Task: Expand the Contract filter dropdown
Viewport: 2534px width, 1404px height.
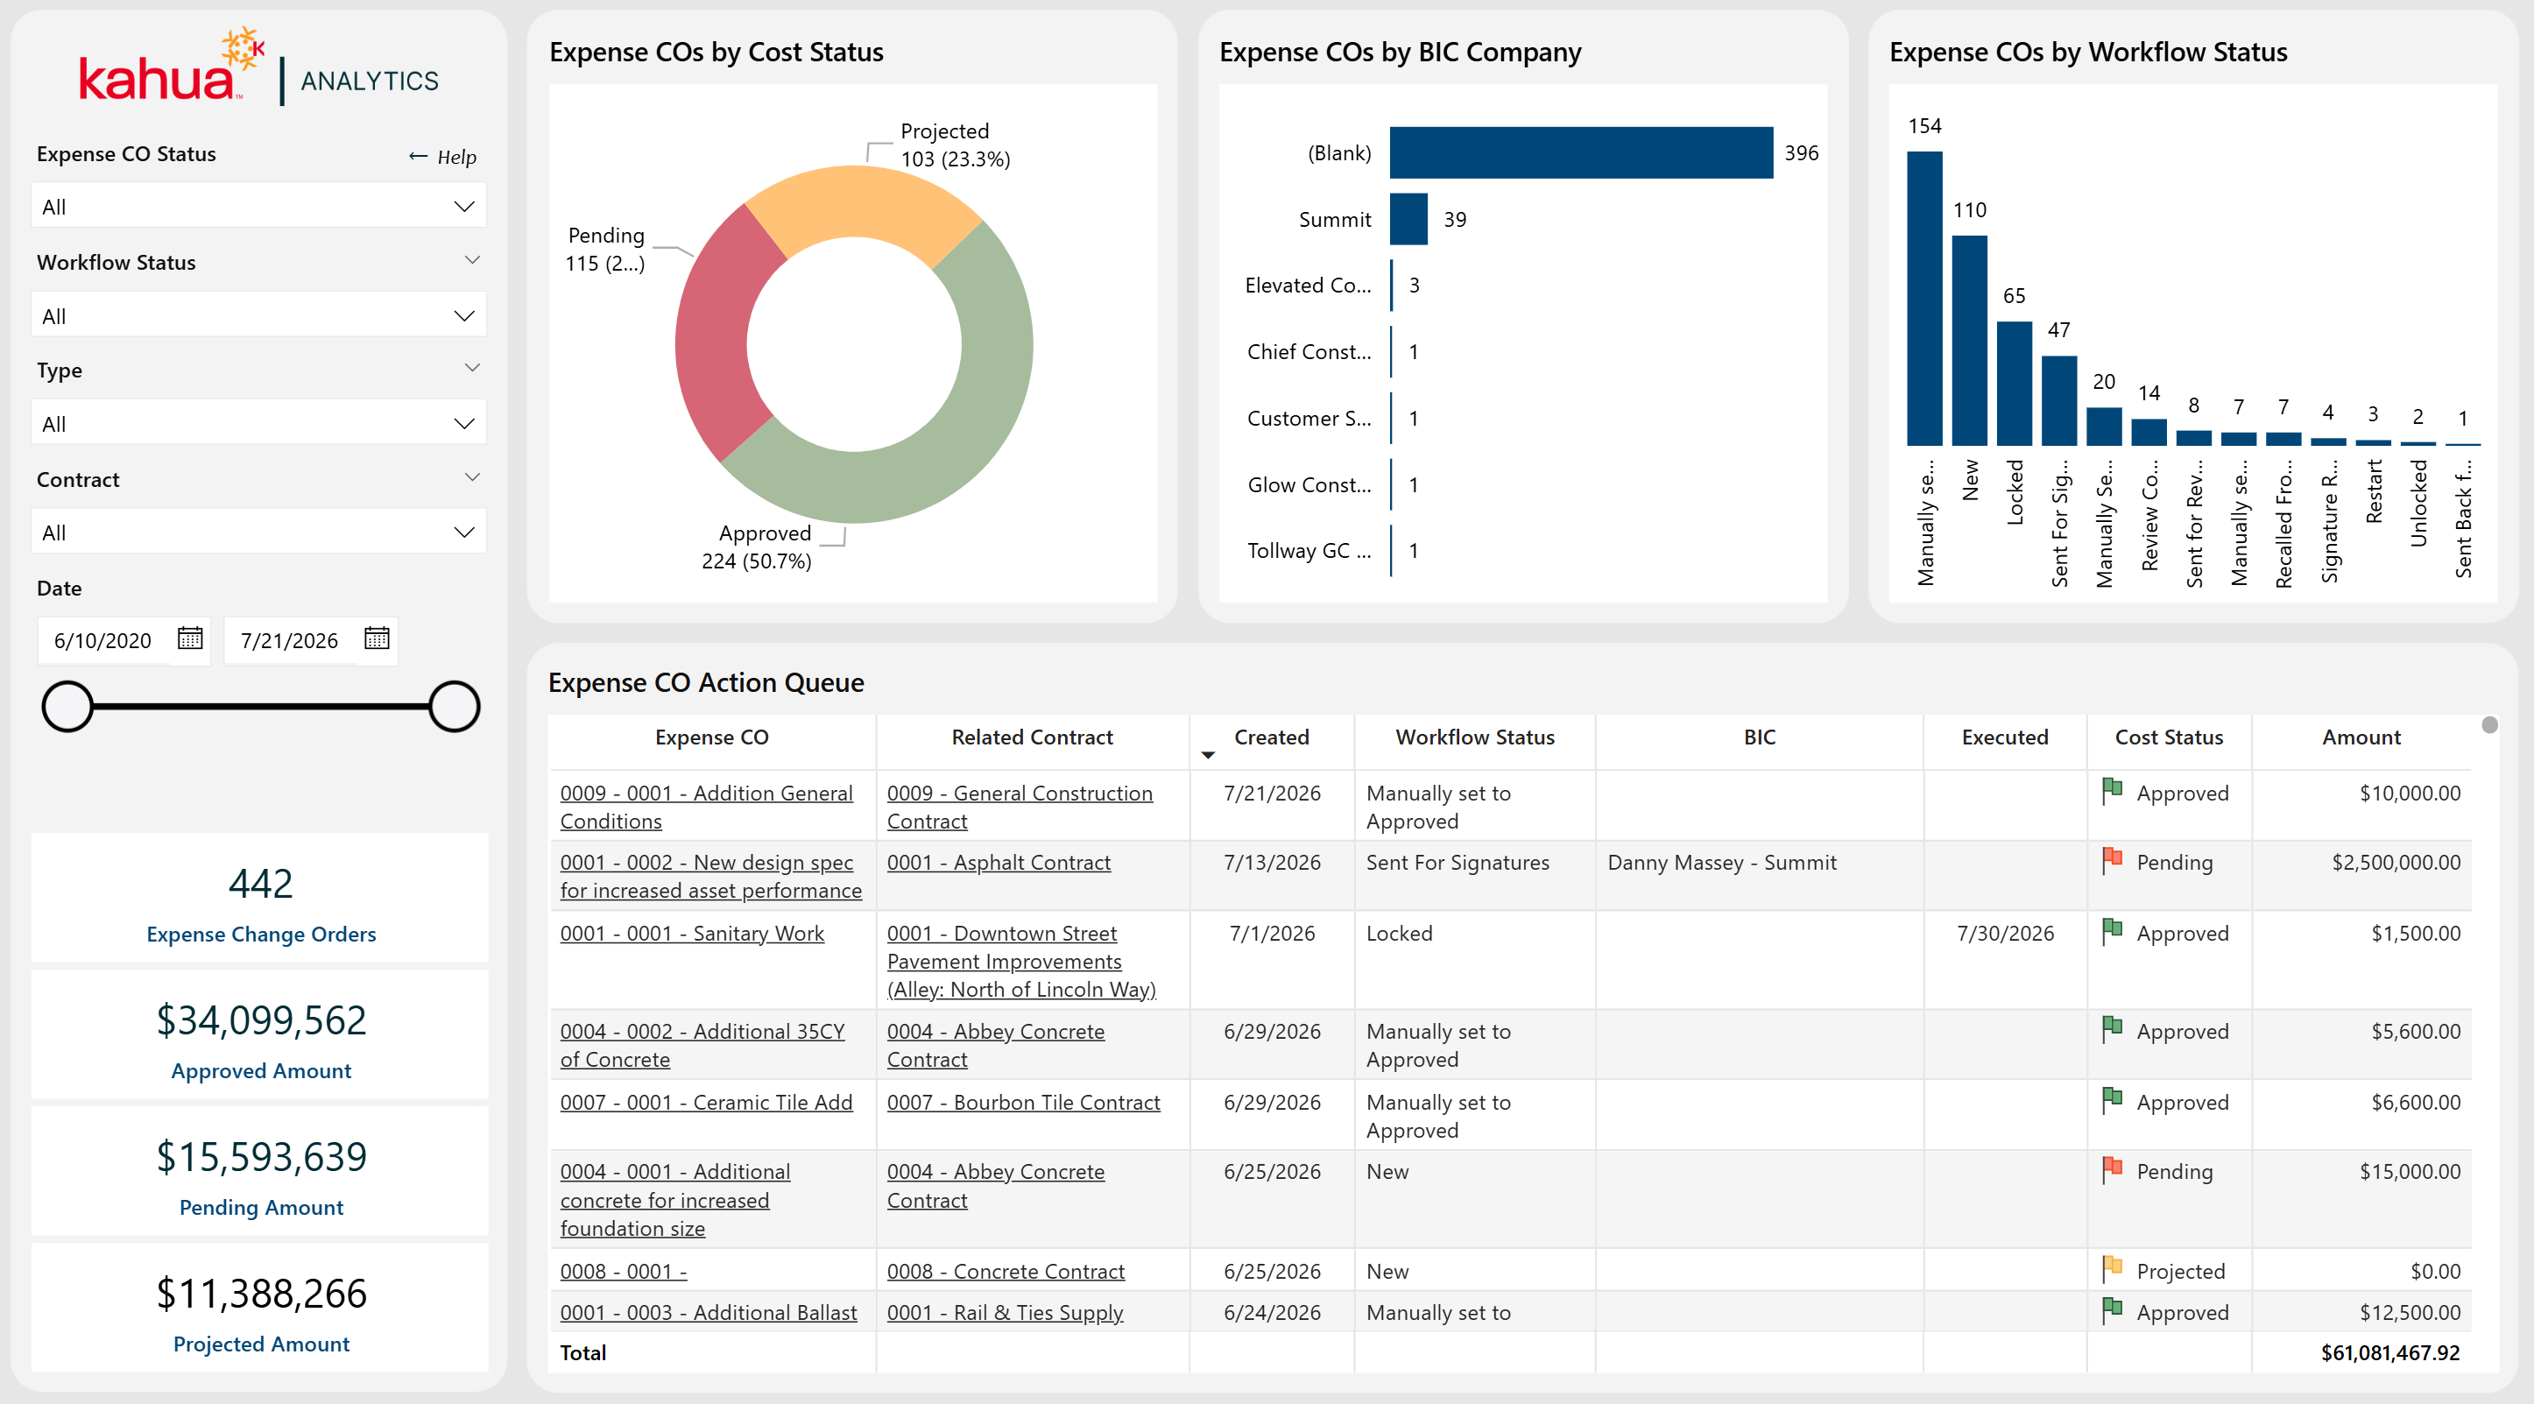Action: [259, 532]
